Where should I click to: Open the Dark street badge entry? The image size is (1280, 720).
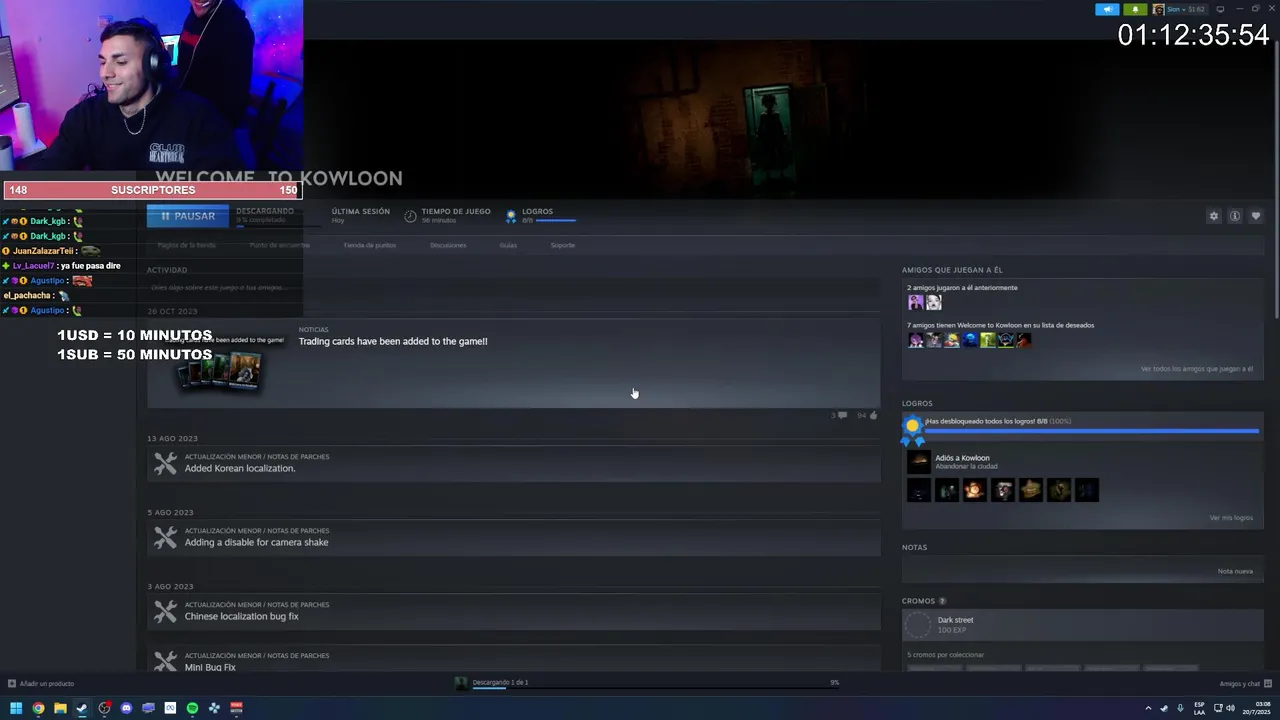tap(1082, 626)
